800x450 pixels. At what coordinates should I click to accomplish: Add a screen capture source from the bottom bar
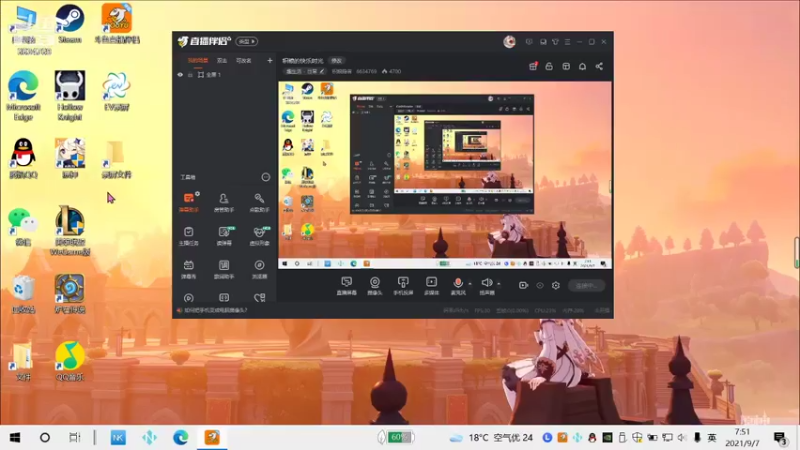[x=346, y=286]
